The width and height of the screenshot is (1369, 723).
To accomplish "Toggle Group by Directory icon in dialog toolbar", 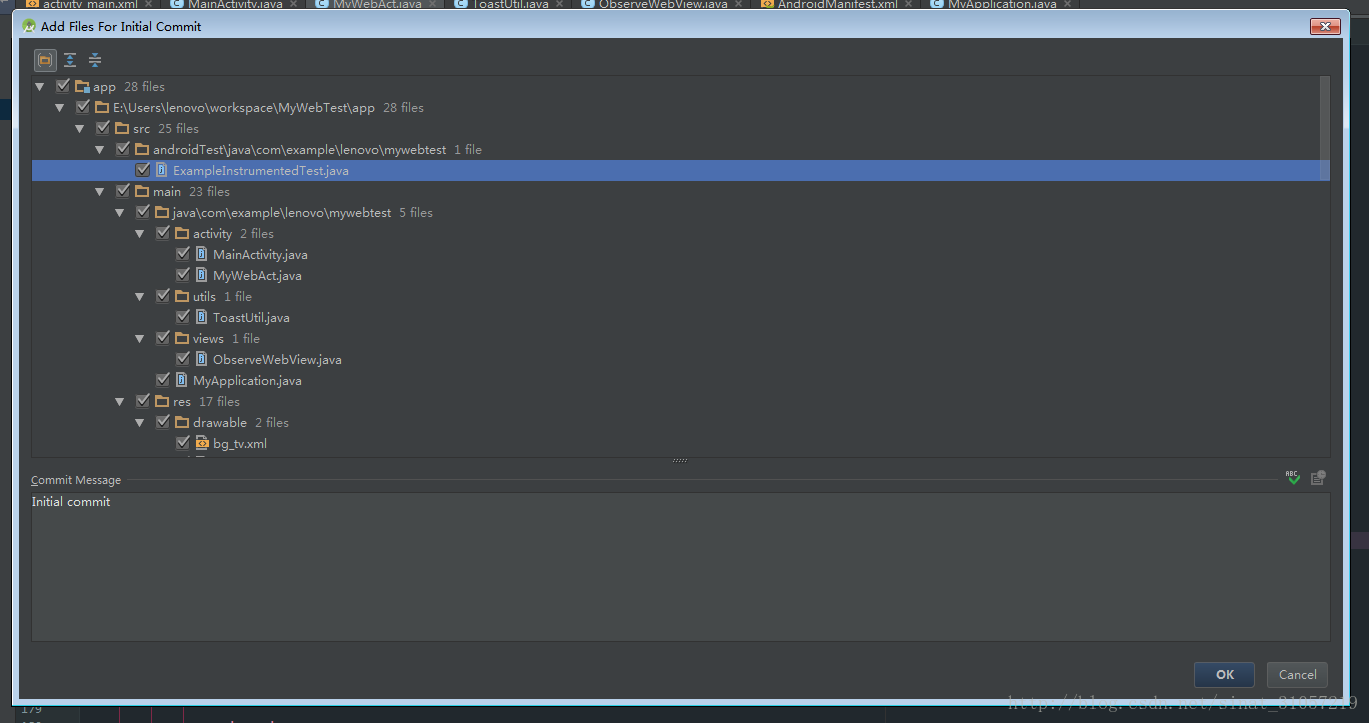I will click(45, 60).
